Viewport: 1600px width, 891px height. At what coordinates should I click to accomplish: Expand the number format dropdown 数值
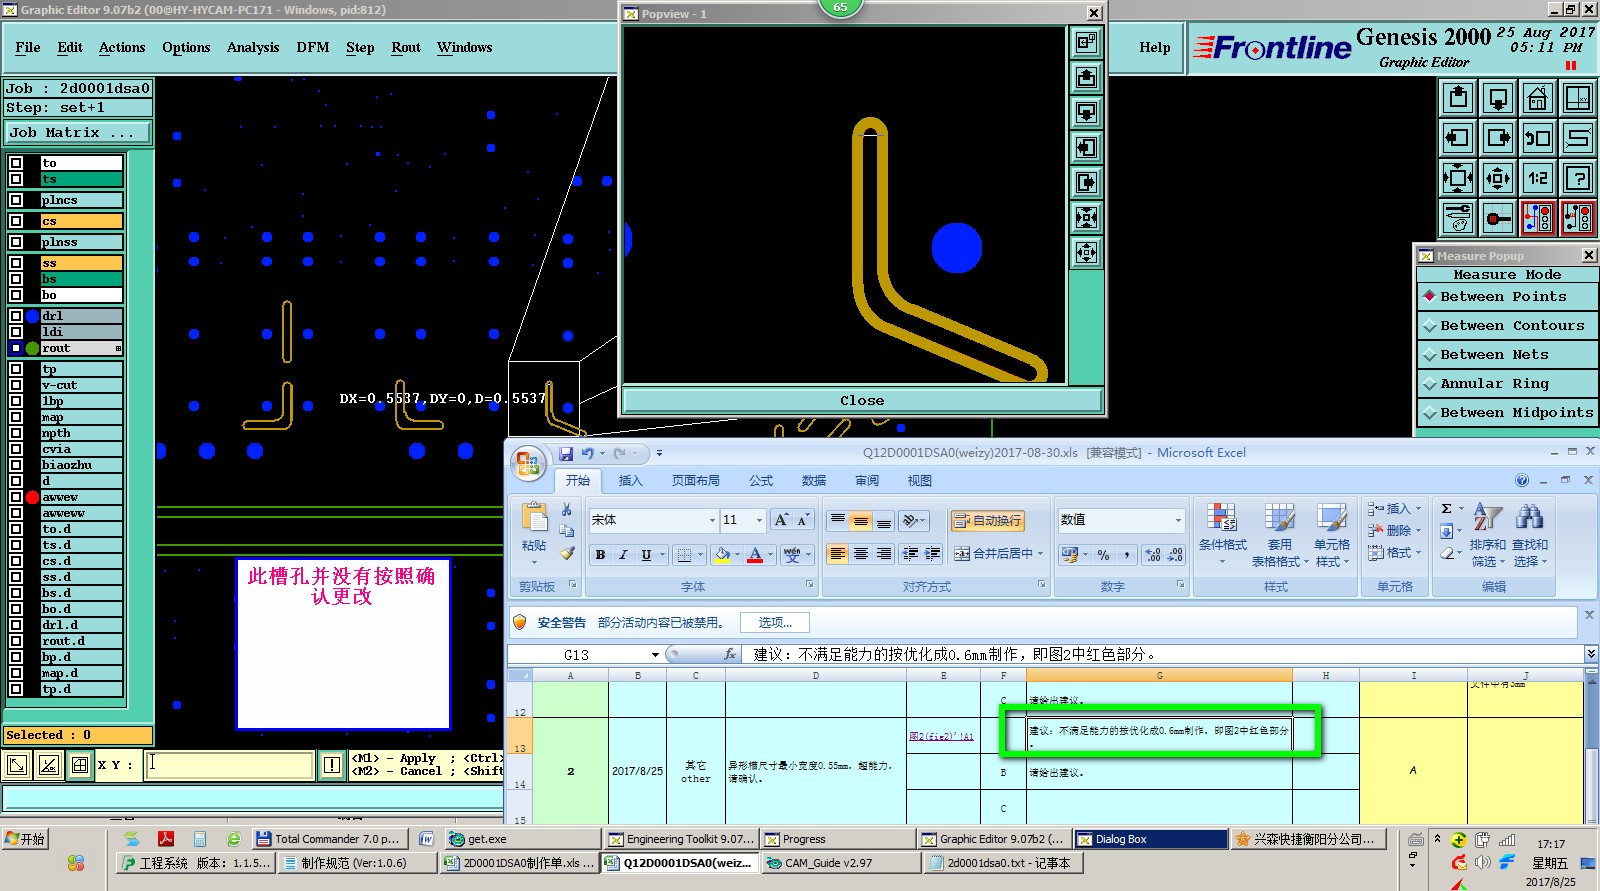pyautogui.click(x=1177, y=520)
